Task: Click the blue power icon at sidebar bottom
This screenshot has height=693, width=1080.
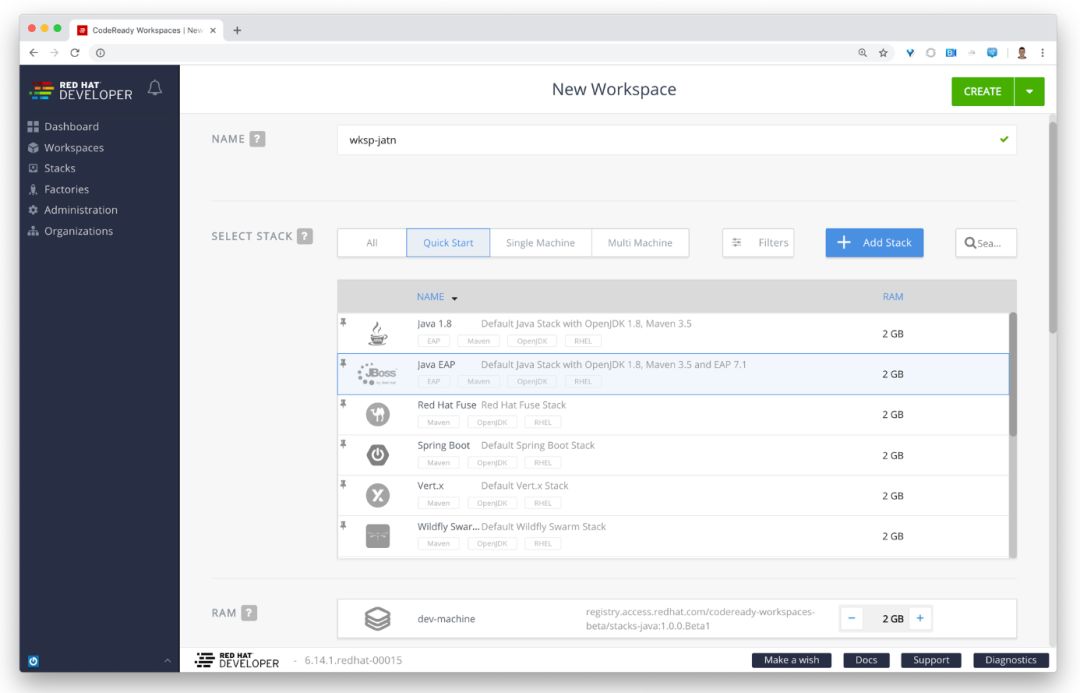Action: [33, 661]
